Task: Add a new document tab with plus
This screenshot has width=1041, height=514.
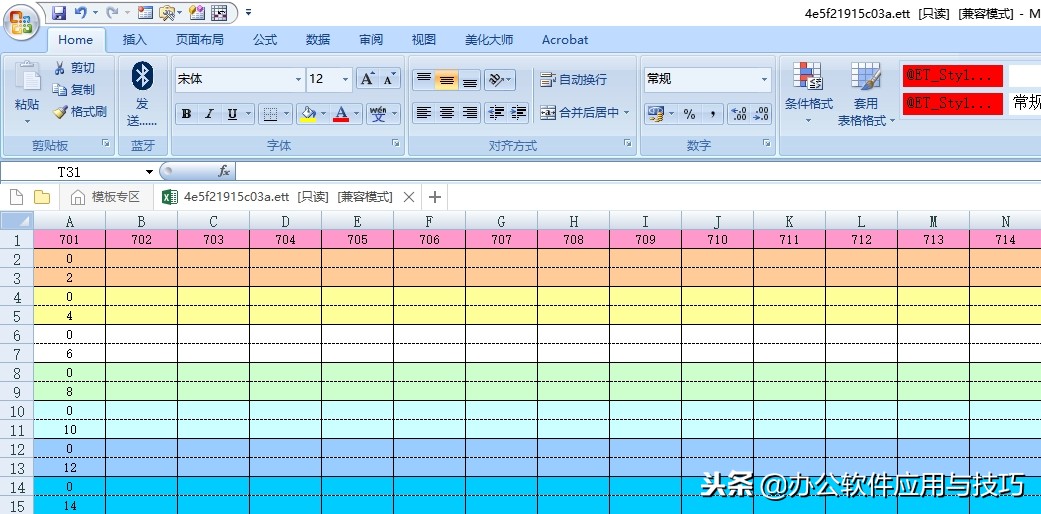Action: [x=435, y=197]
